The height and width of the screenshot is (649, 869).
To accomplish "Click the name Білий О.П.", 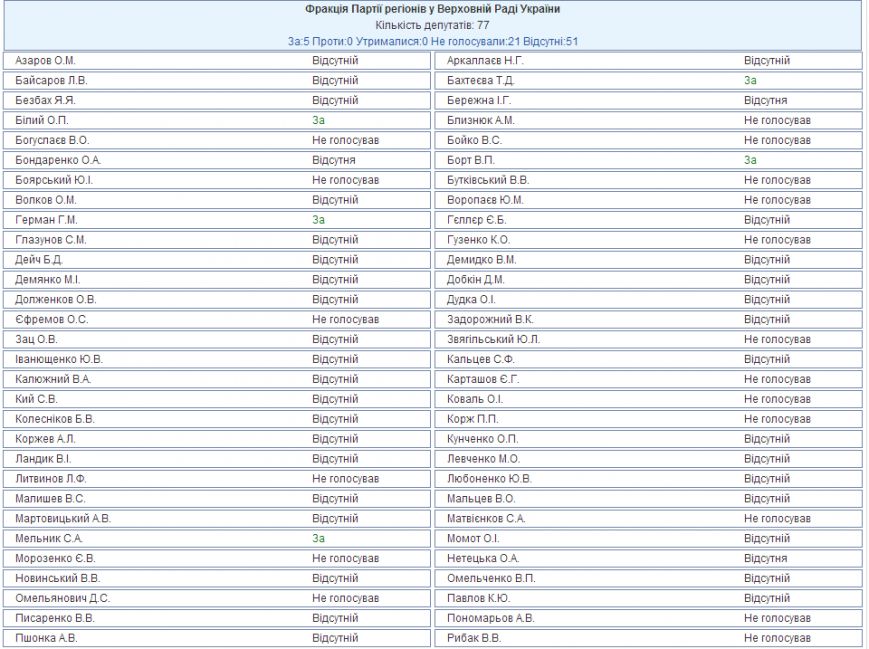I will pos(42,120).
